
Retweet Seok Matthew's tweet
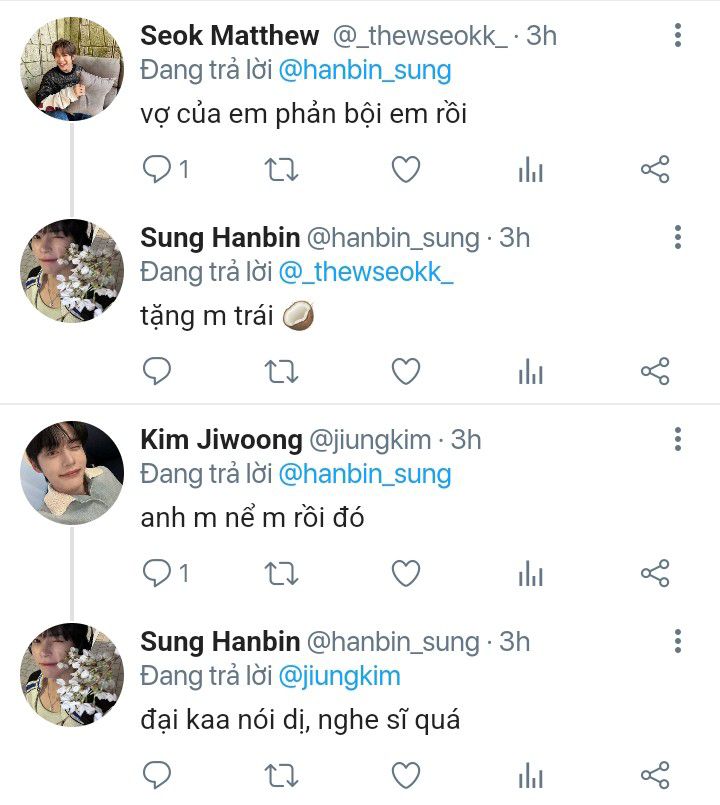[x=281, y=170]
